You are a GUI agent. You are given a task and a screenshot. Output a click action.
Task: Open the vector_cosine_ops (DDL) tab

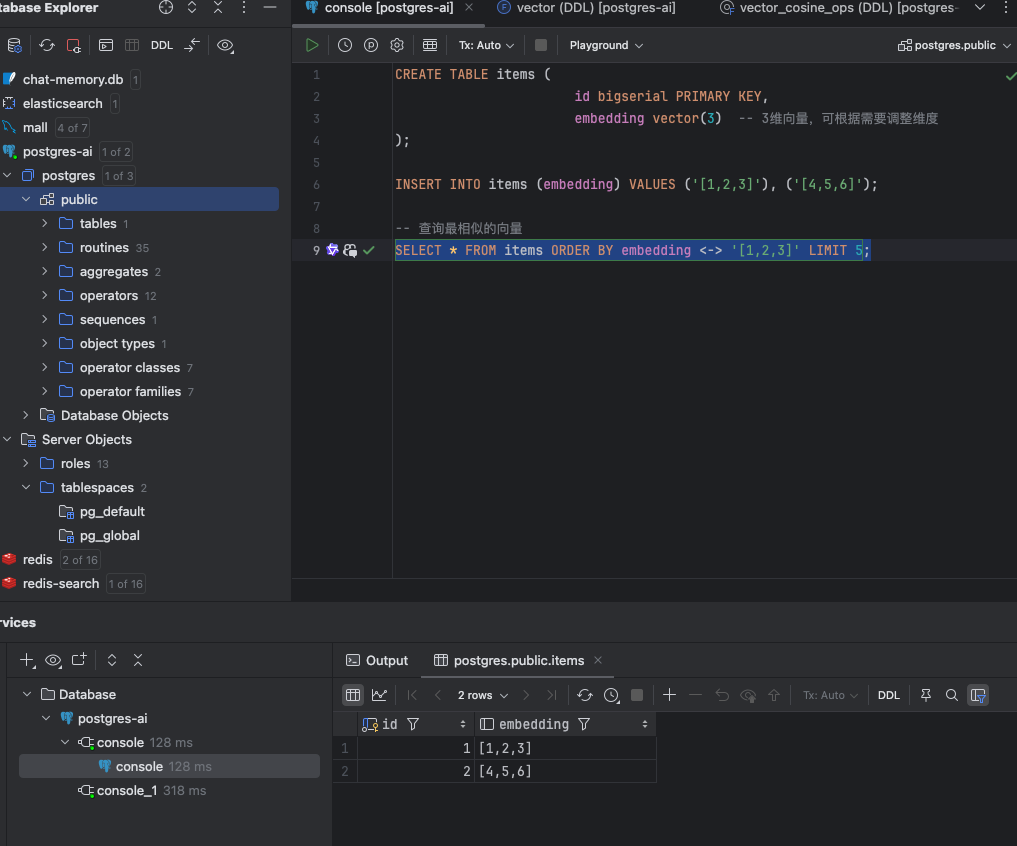[839, 8]
